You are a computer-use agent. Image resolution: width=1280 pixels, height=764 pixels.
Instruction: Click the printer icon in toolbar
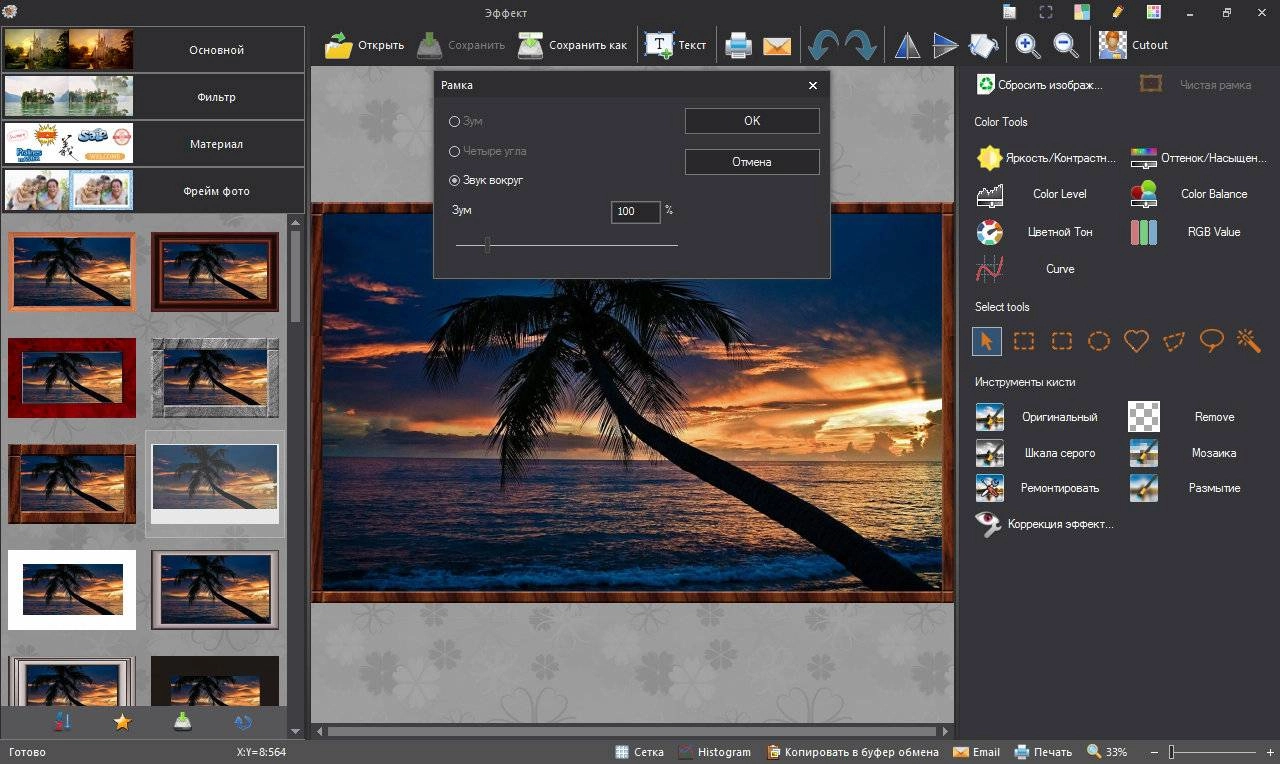738,45
